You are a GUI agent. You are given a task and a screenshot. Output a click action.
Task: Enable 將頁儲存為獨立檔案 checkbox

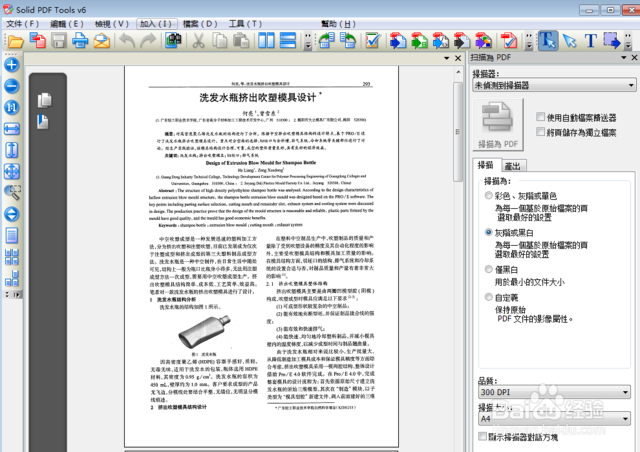540,132
